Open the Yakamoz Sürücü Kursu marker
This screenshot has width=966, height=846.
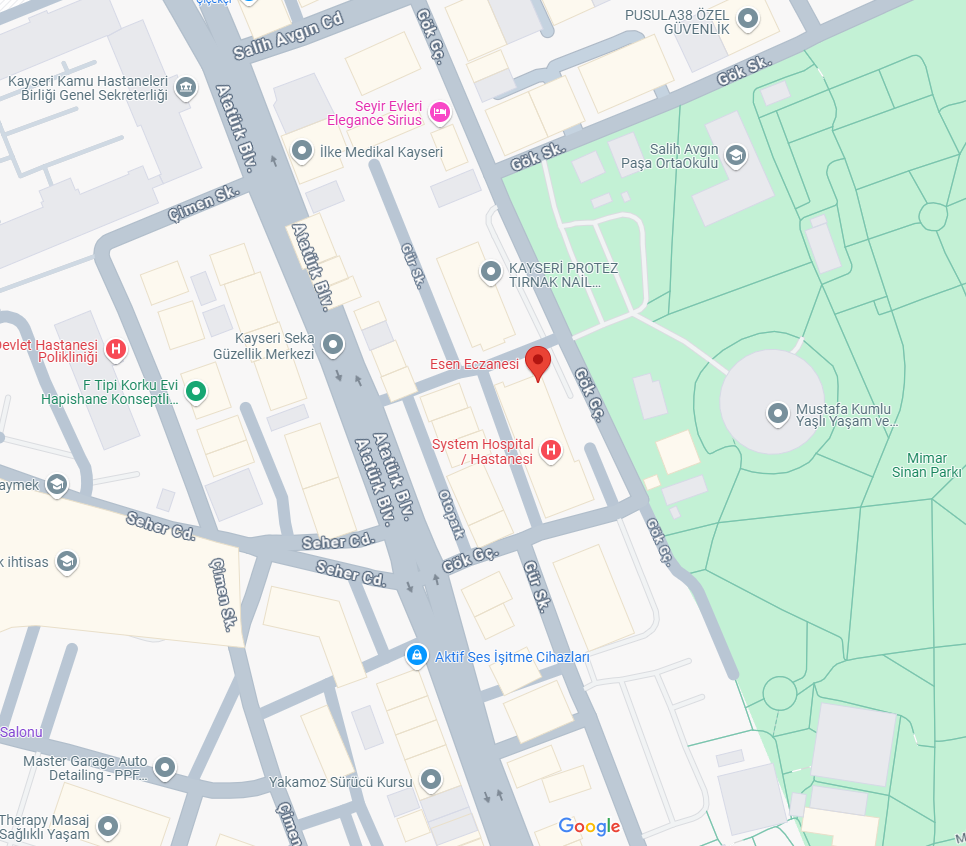pyautogui.click(x=431, y=779)
